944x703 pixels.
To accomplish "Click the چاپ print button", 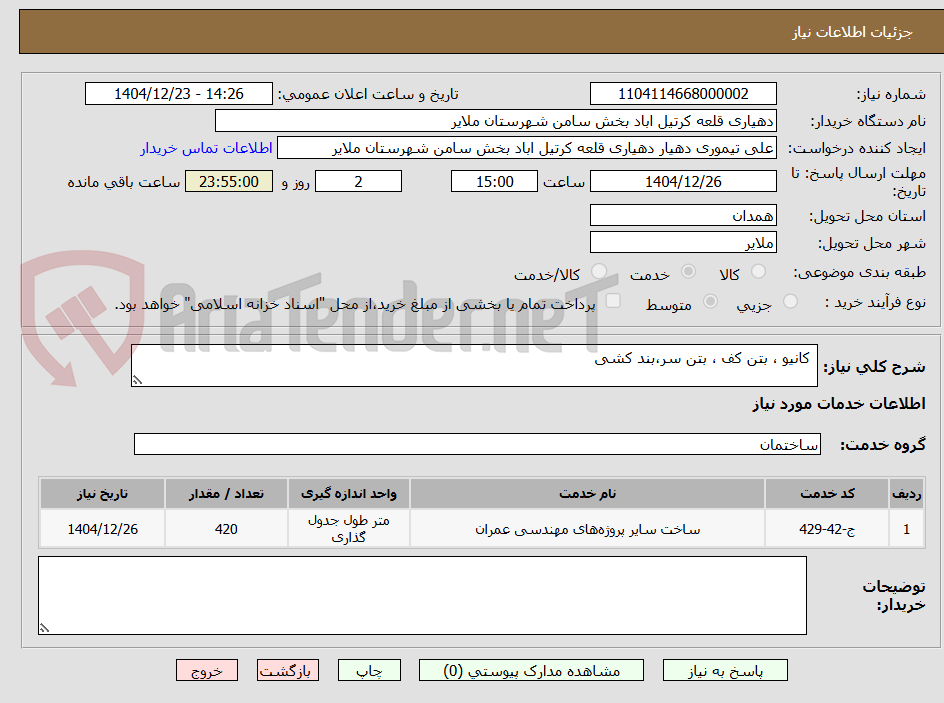I will 369,670.
